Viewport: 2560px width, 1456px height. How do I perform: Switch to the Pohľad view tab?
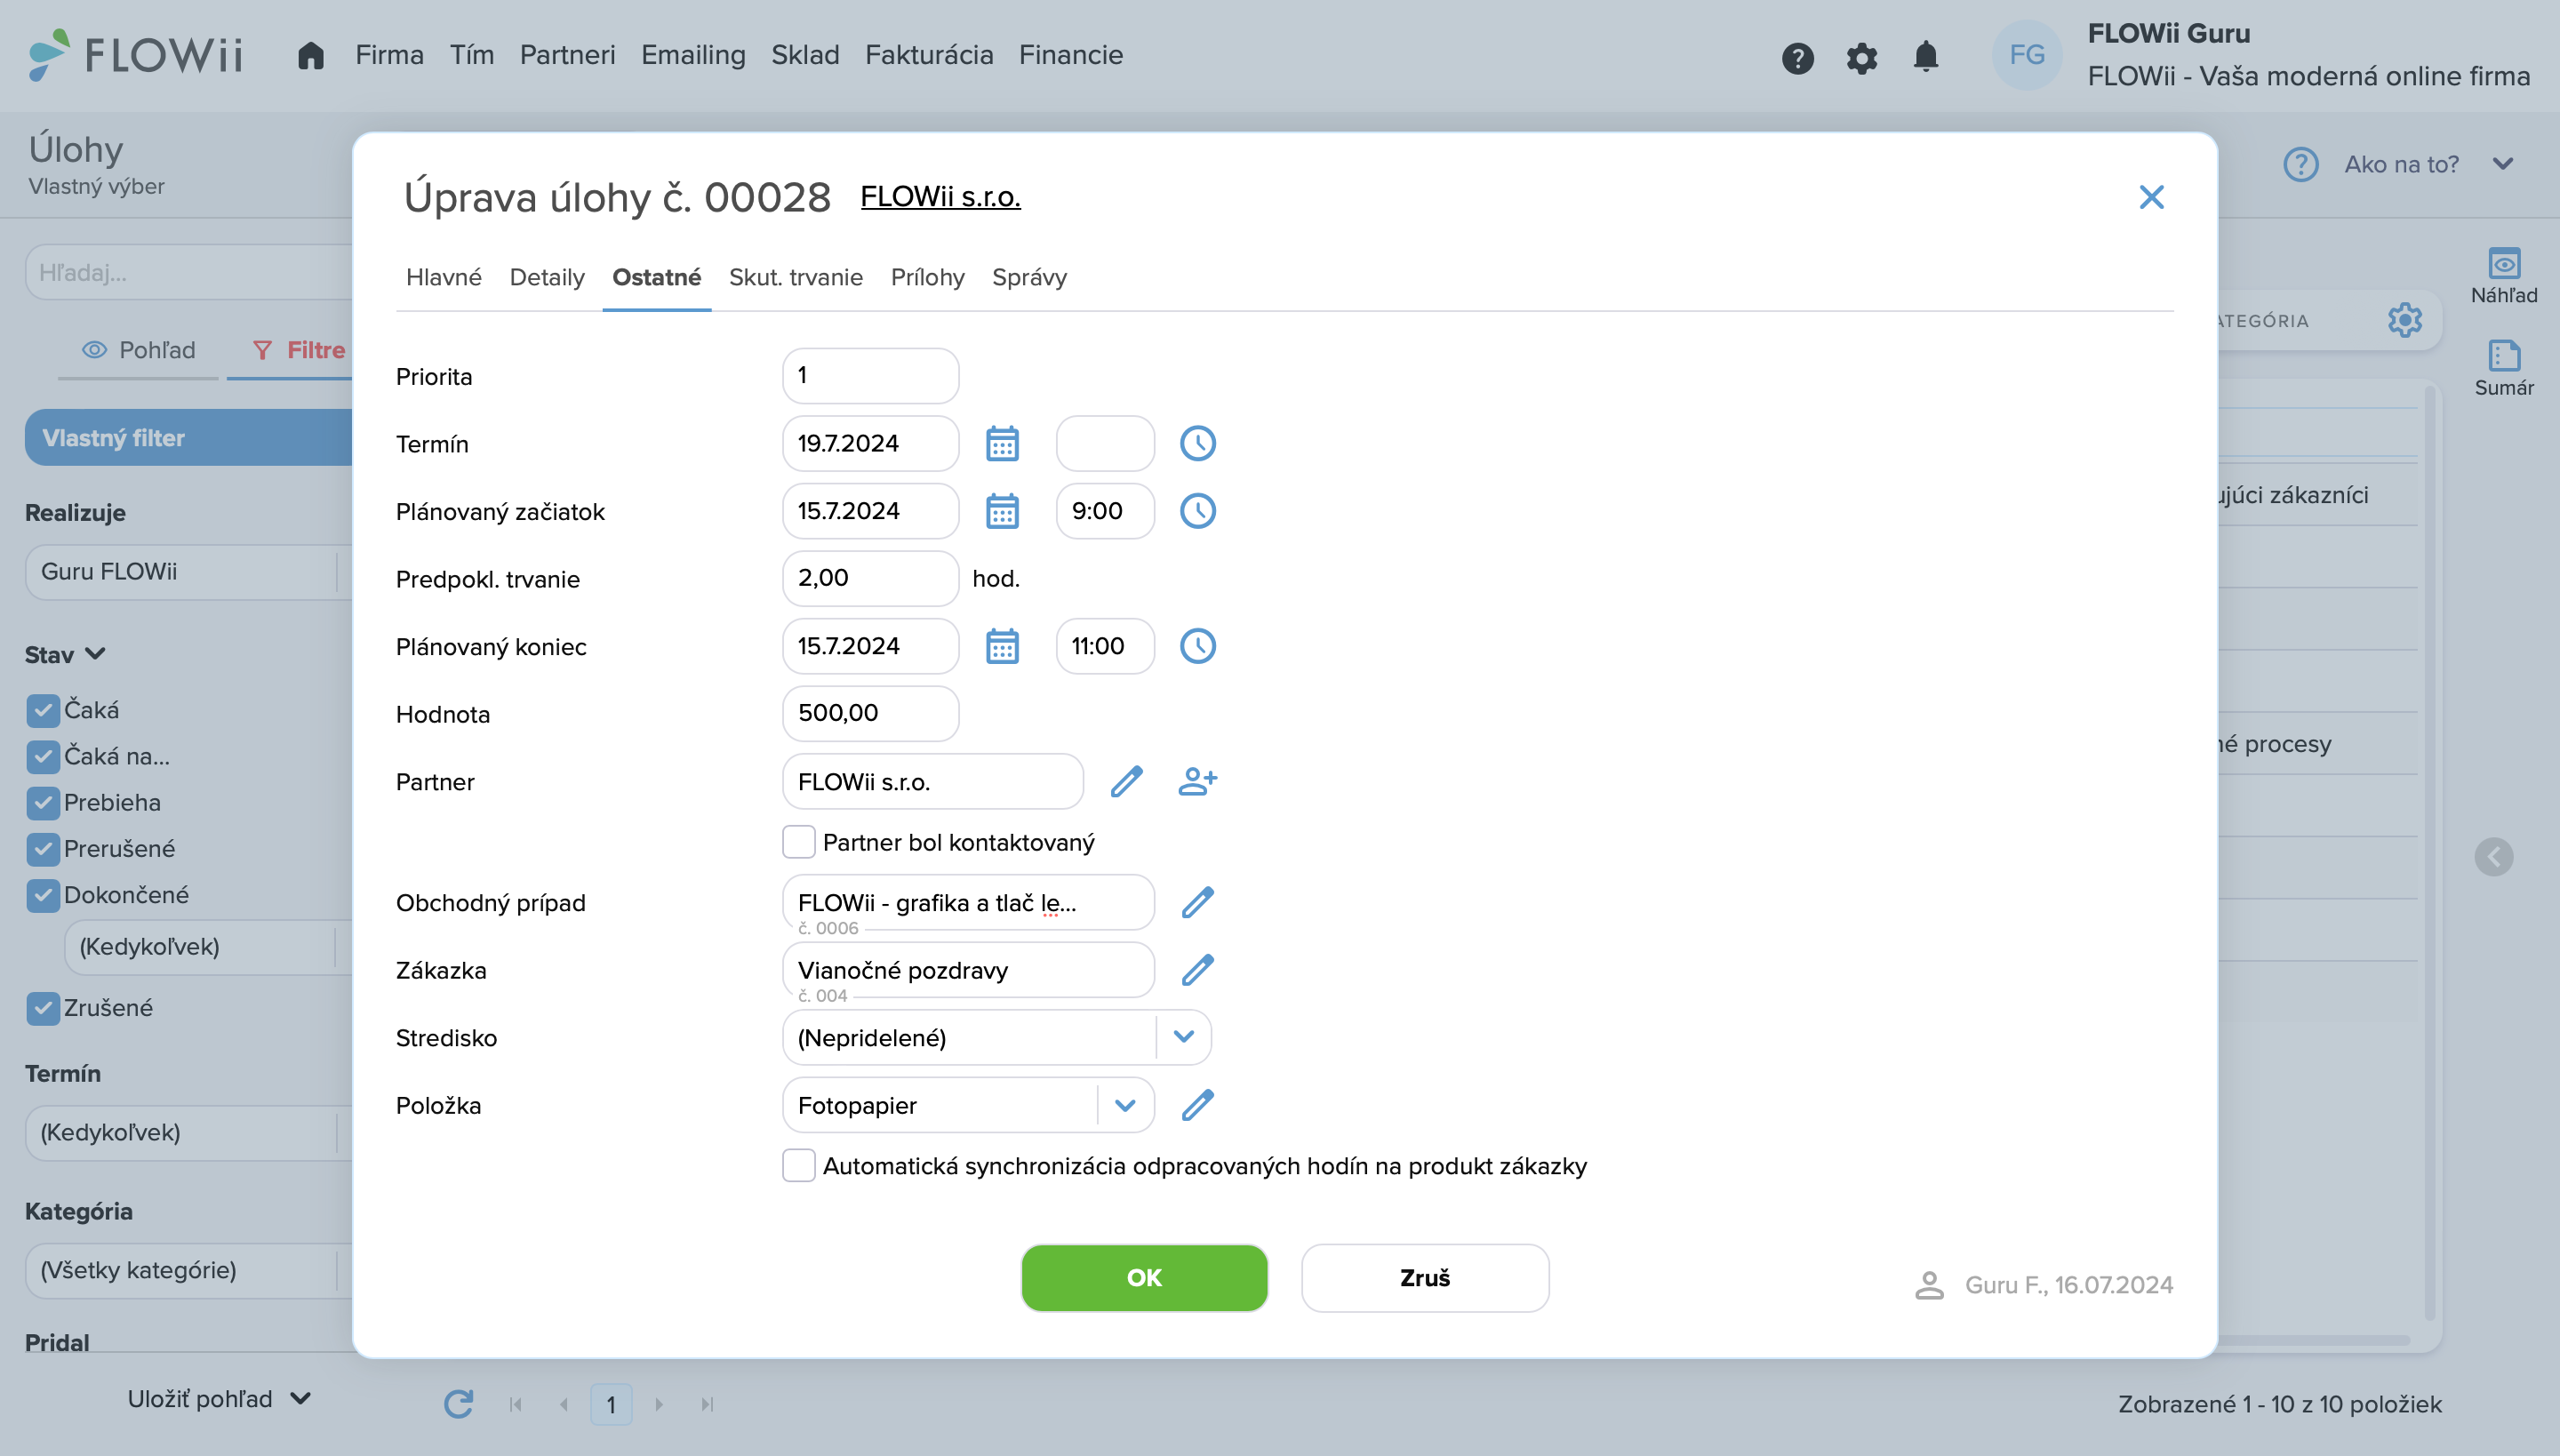(138, 350)
